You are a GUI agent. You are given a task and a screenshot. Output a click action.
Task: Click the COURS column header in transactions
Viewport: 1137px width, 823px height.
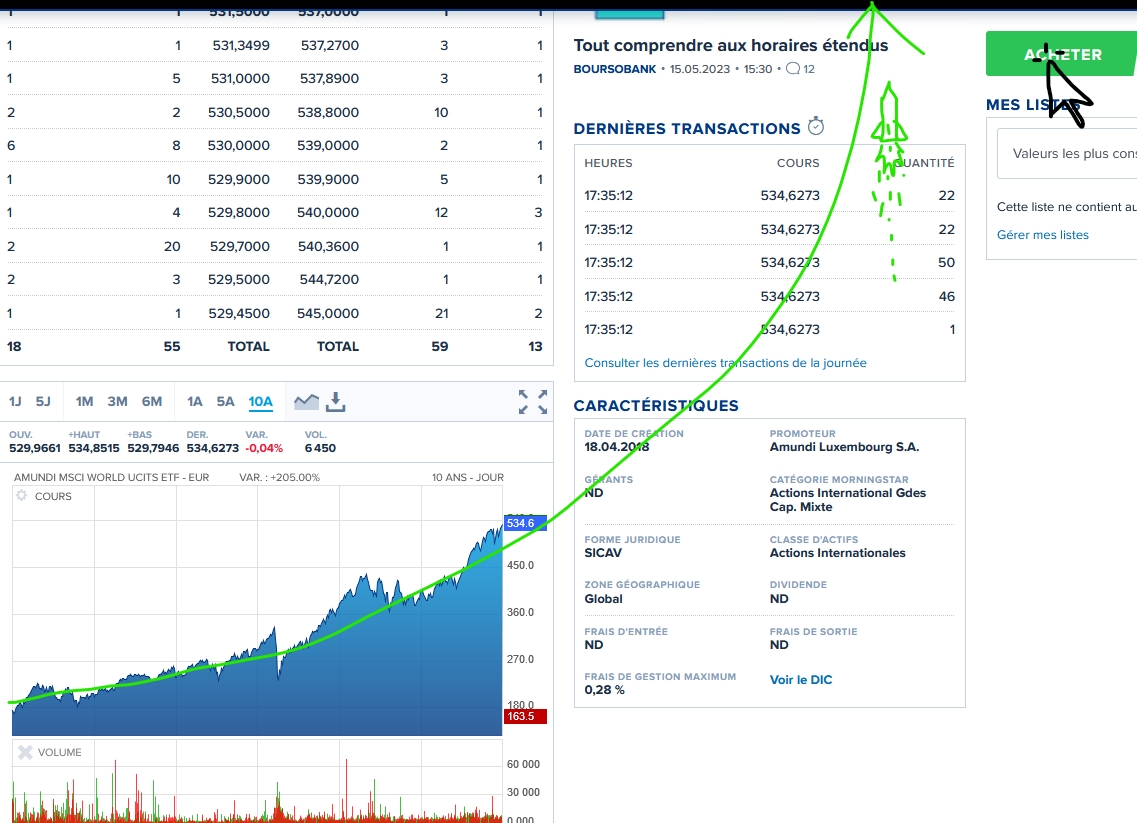coord(798,163)
